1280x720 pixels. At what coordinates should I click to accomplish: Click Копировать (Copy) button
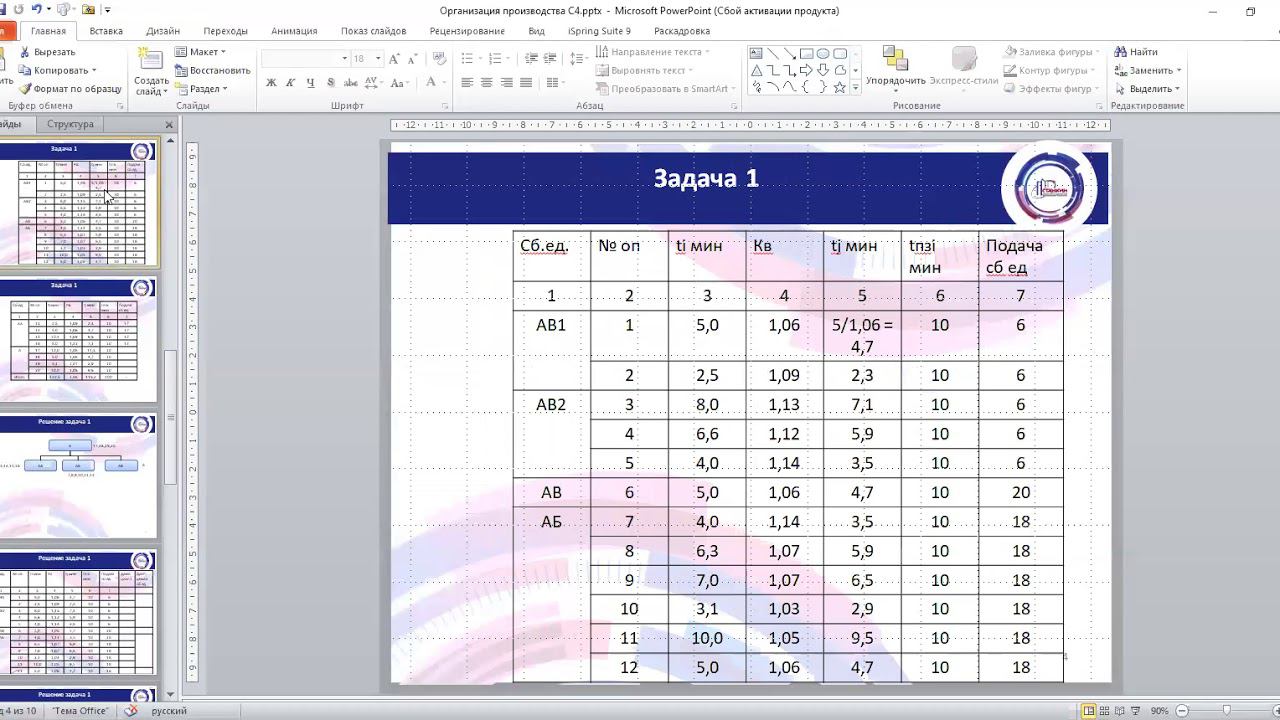point(58,70)
